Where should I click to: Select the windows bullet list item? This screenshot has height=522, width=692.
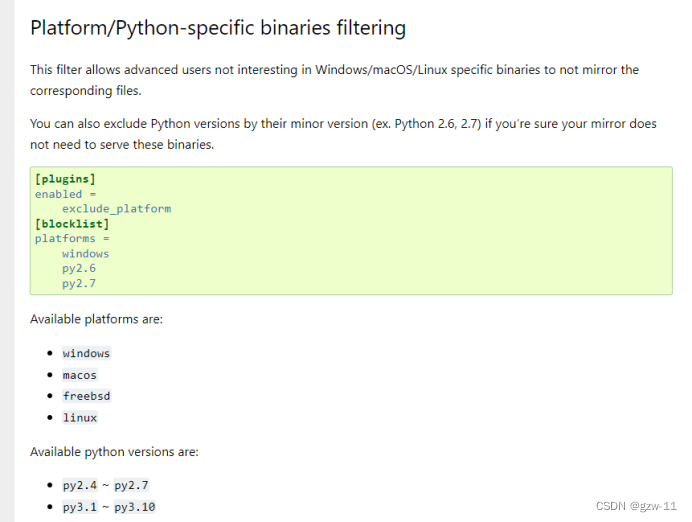coord(86,353)
